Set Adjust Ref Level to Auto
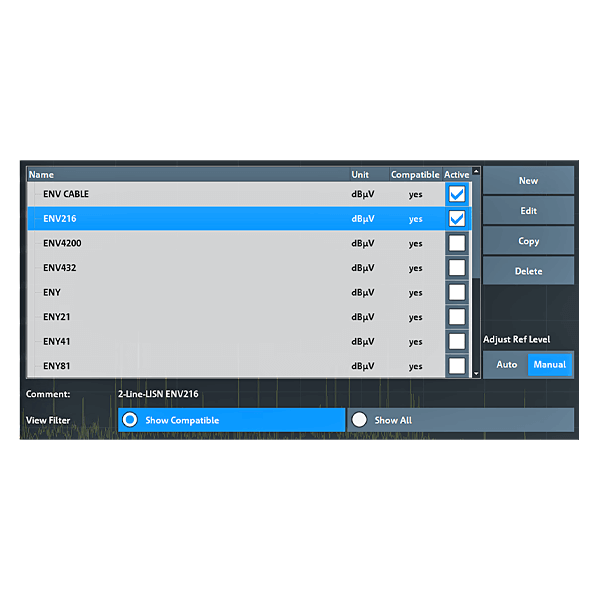Image resolution: width=600 pixels, height=600 pixels. coord(507,365)
